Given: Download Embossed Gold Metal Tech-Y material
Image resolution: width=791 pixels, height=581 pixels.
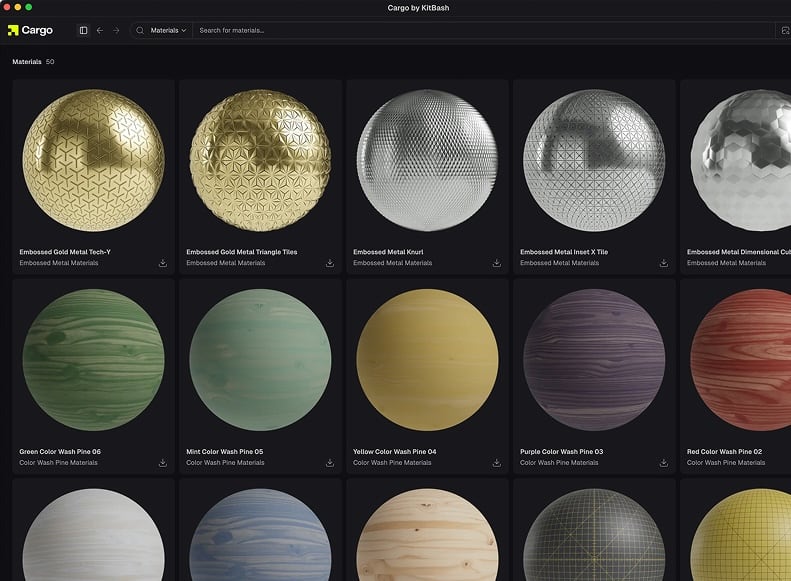Looking at the screenshot, I should (x=163, y=263).
